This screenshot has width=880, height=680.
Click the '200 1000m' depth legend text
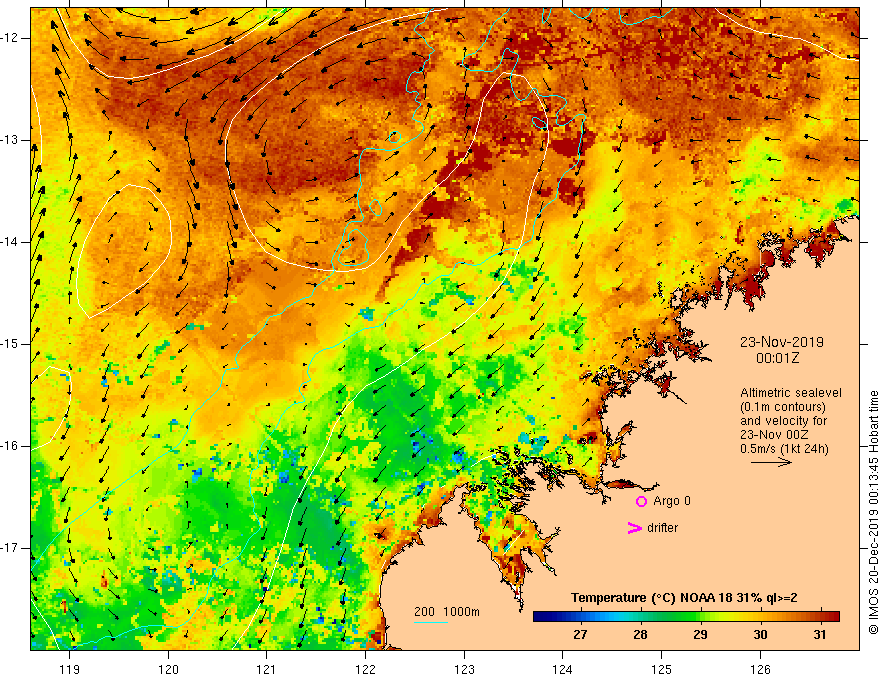[x=447, y=612]
